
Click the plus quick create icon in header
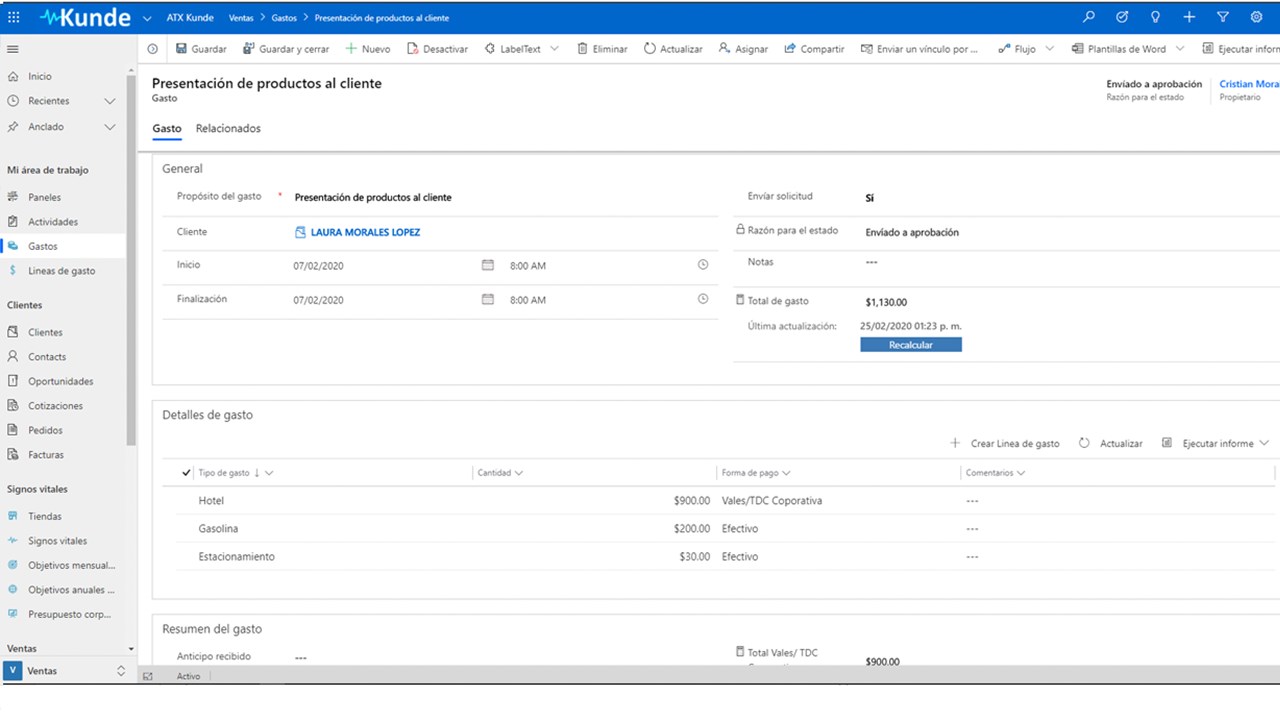point(1189,17)
